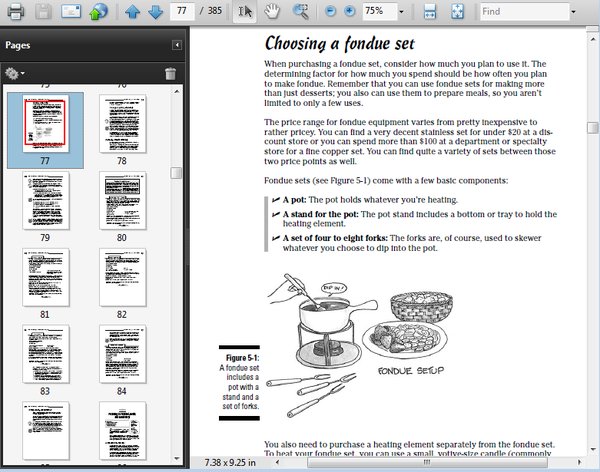This screenshot has height=472, width=600.
Task: Select the marquee zoom magnifier tool
Action: click(x=301, y=11)
